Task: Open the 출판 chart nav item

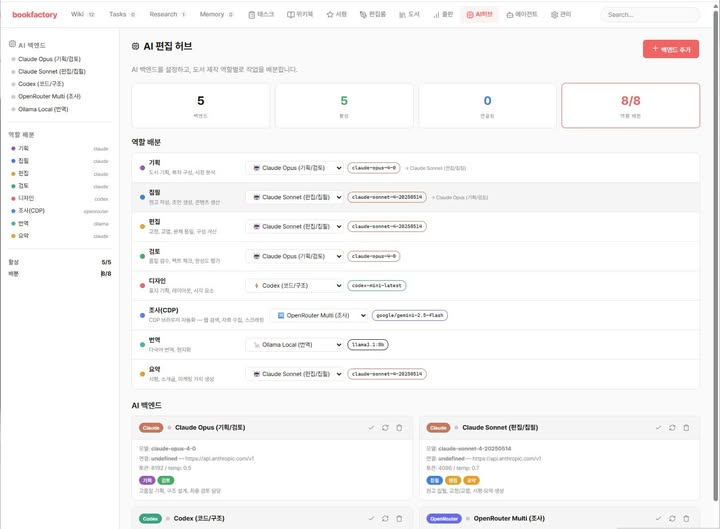Action: [x=443, y=15]
